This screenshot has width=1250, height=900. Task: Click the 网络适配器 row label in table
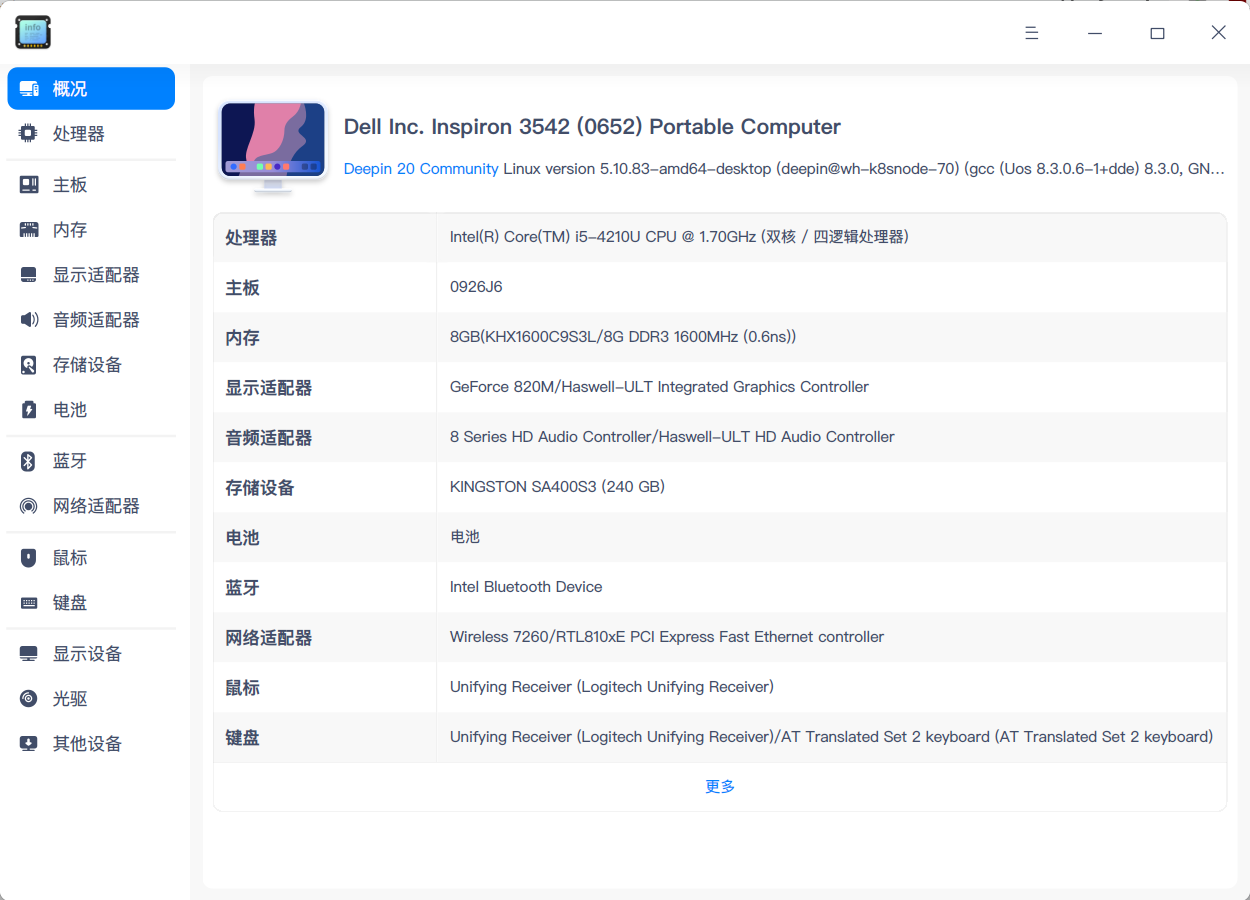pos(269,638)
